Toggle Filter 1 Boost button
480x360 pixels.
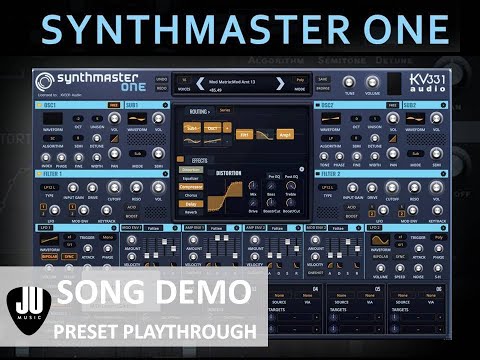tap(132, 216)
